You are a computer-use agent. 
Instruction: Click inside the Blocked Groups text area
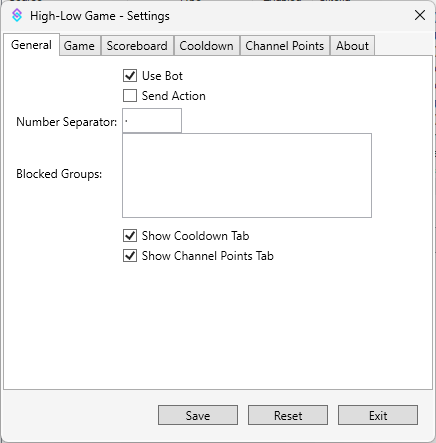click(x=247, y=175)
